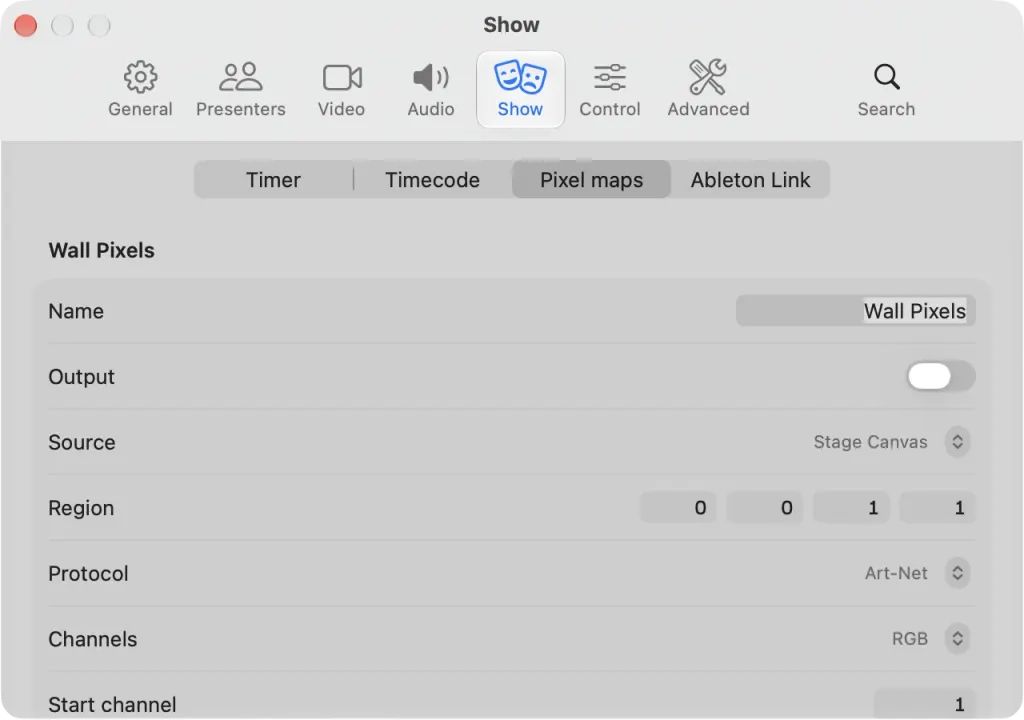Viewport: 1024px width, 720px height.
Task: Click the Source row label
Action: point(82,442)
